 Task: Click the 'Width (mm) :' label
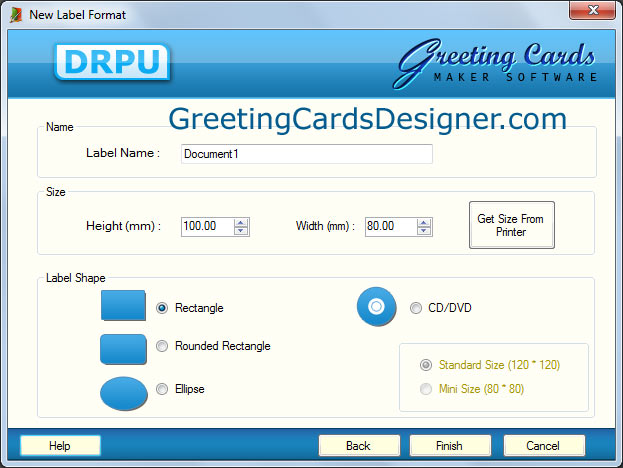tap(325, 226)
